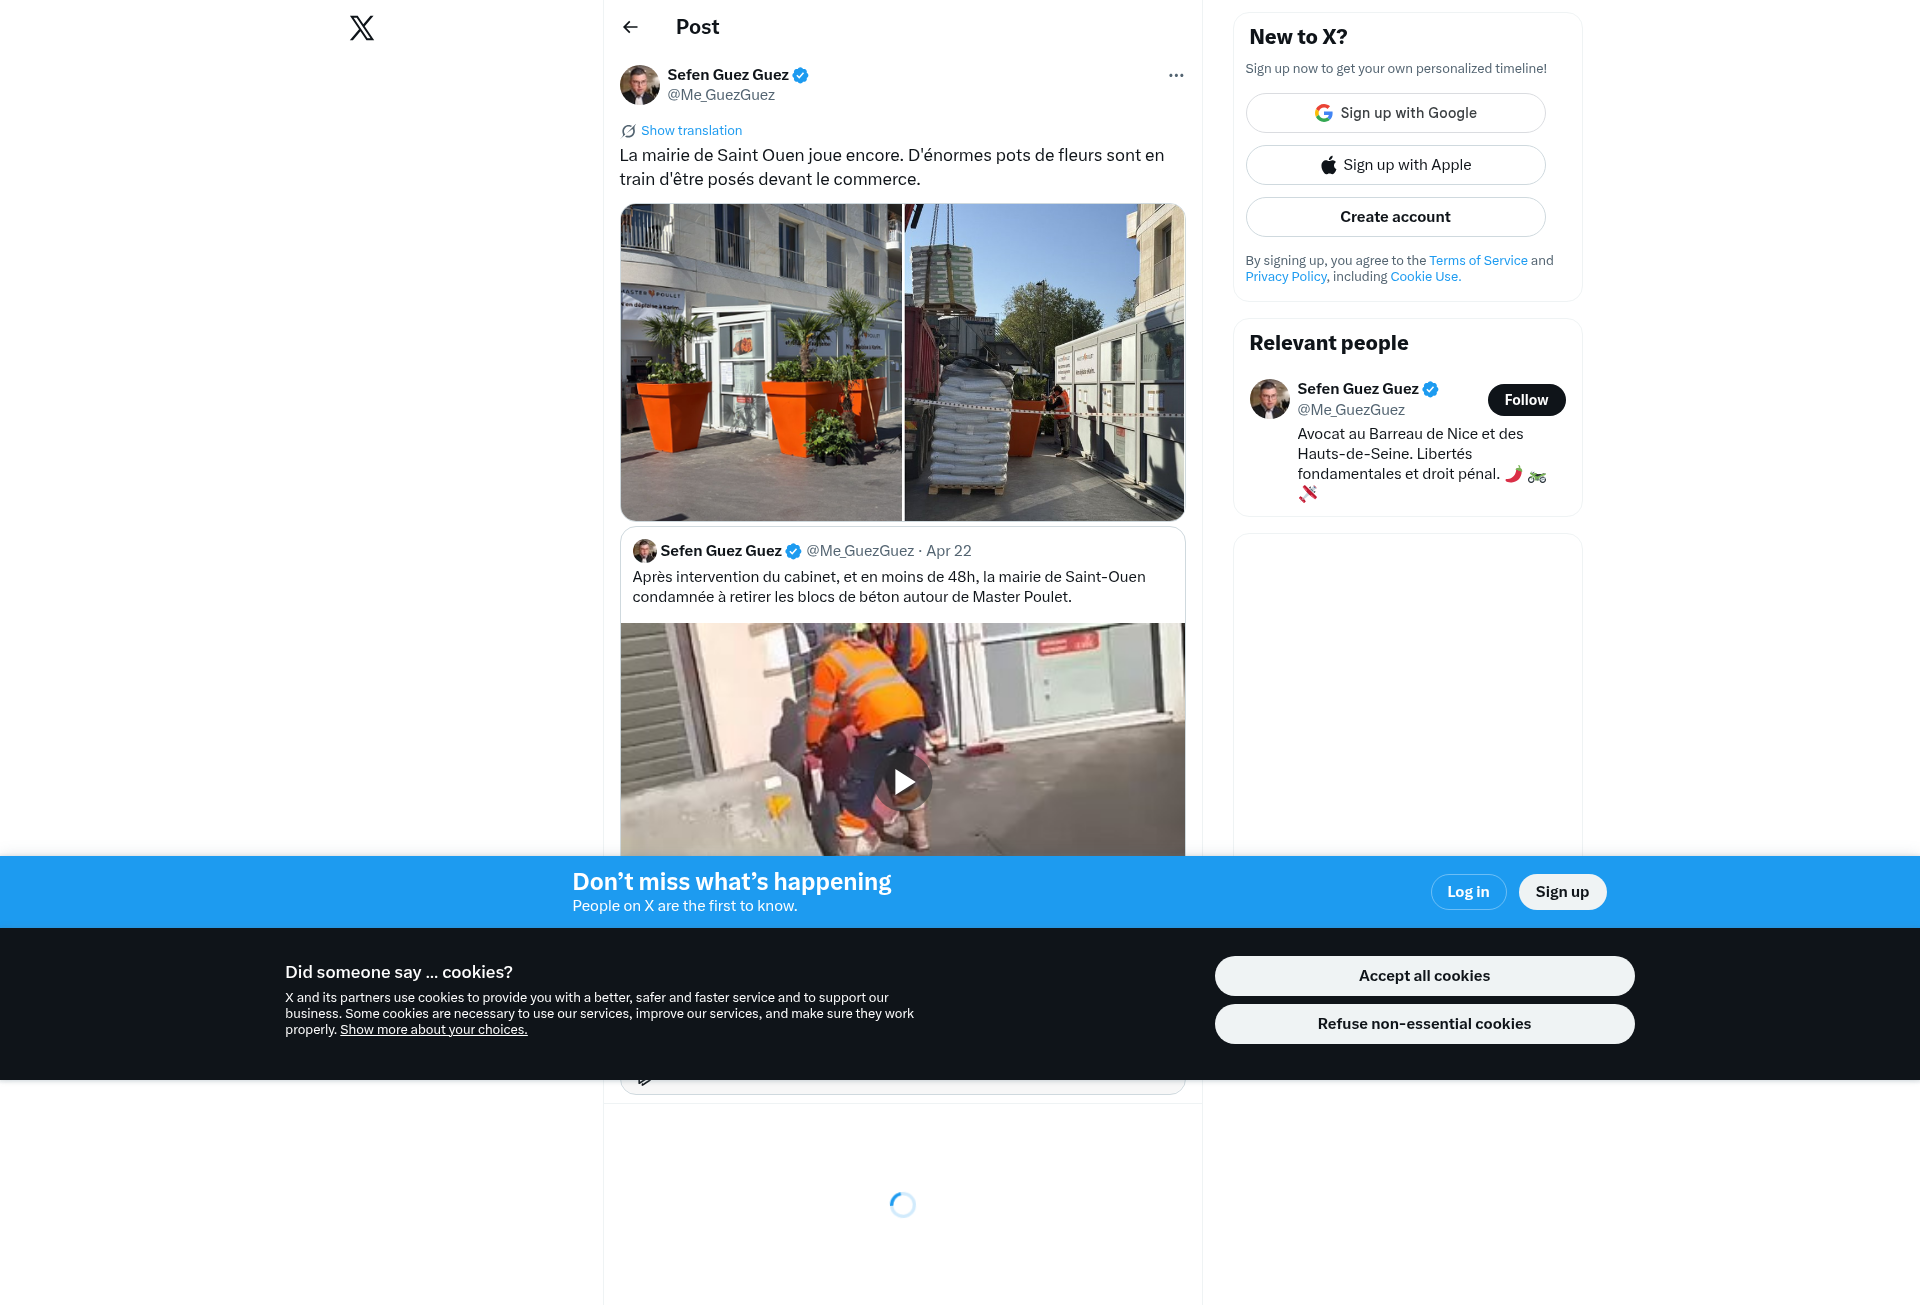Open the Privacy Policy link
1920x1305 pixels.
1285,277
